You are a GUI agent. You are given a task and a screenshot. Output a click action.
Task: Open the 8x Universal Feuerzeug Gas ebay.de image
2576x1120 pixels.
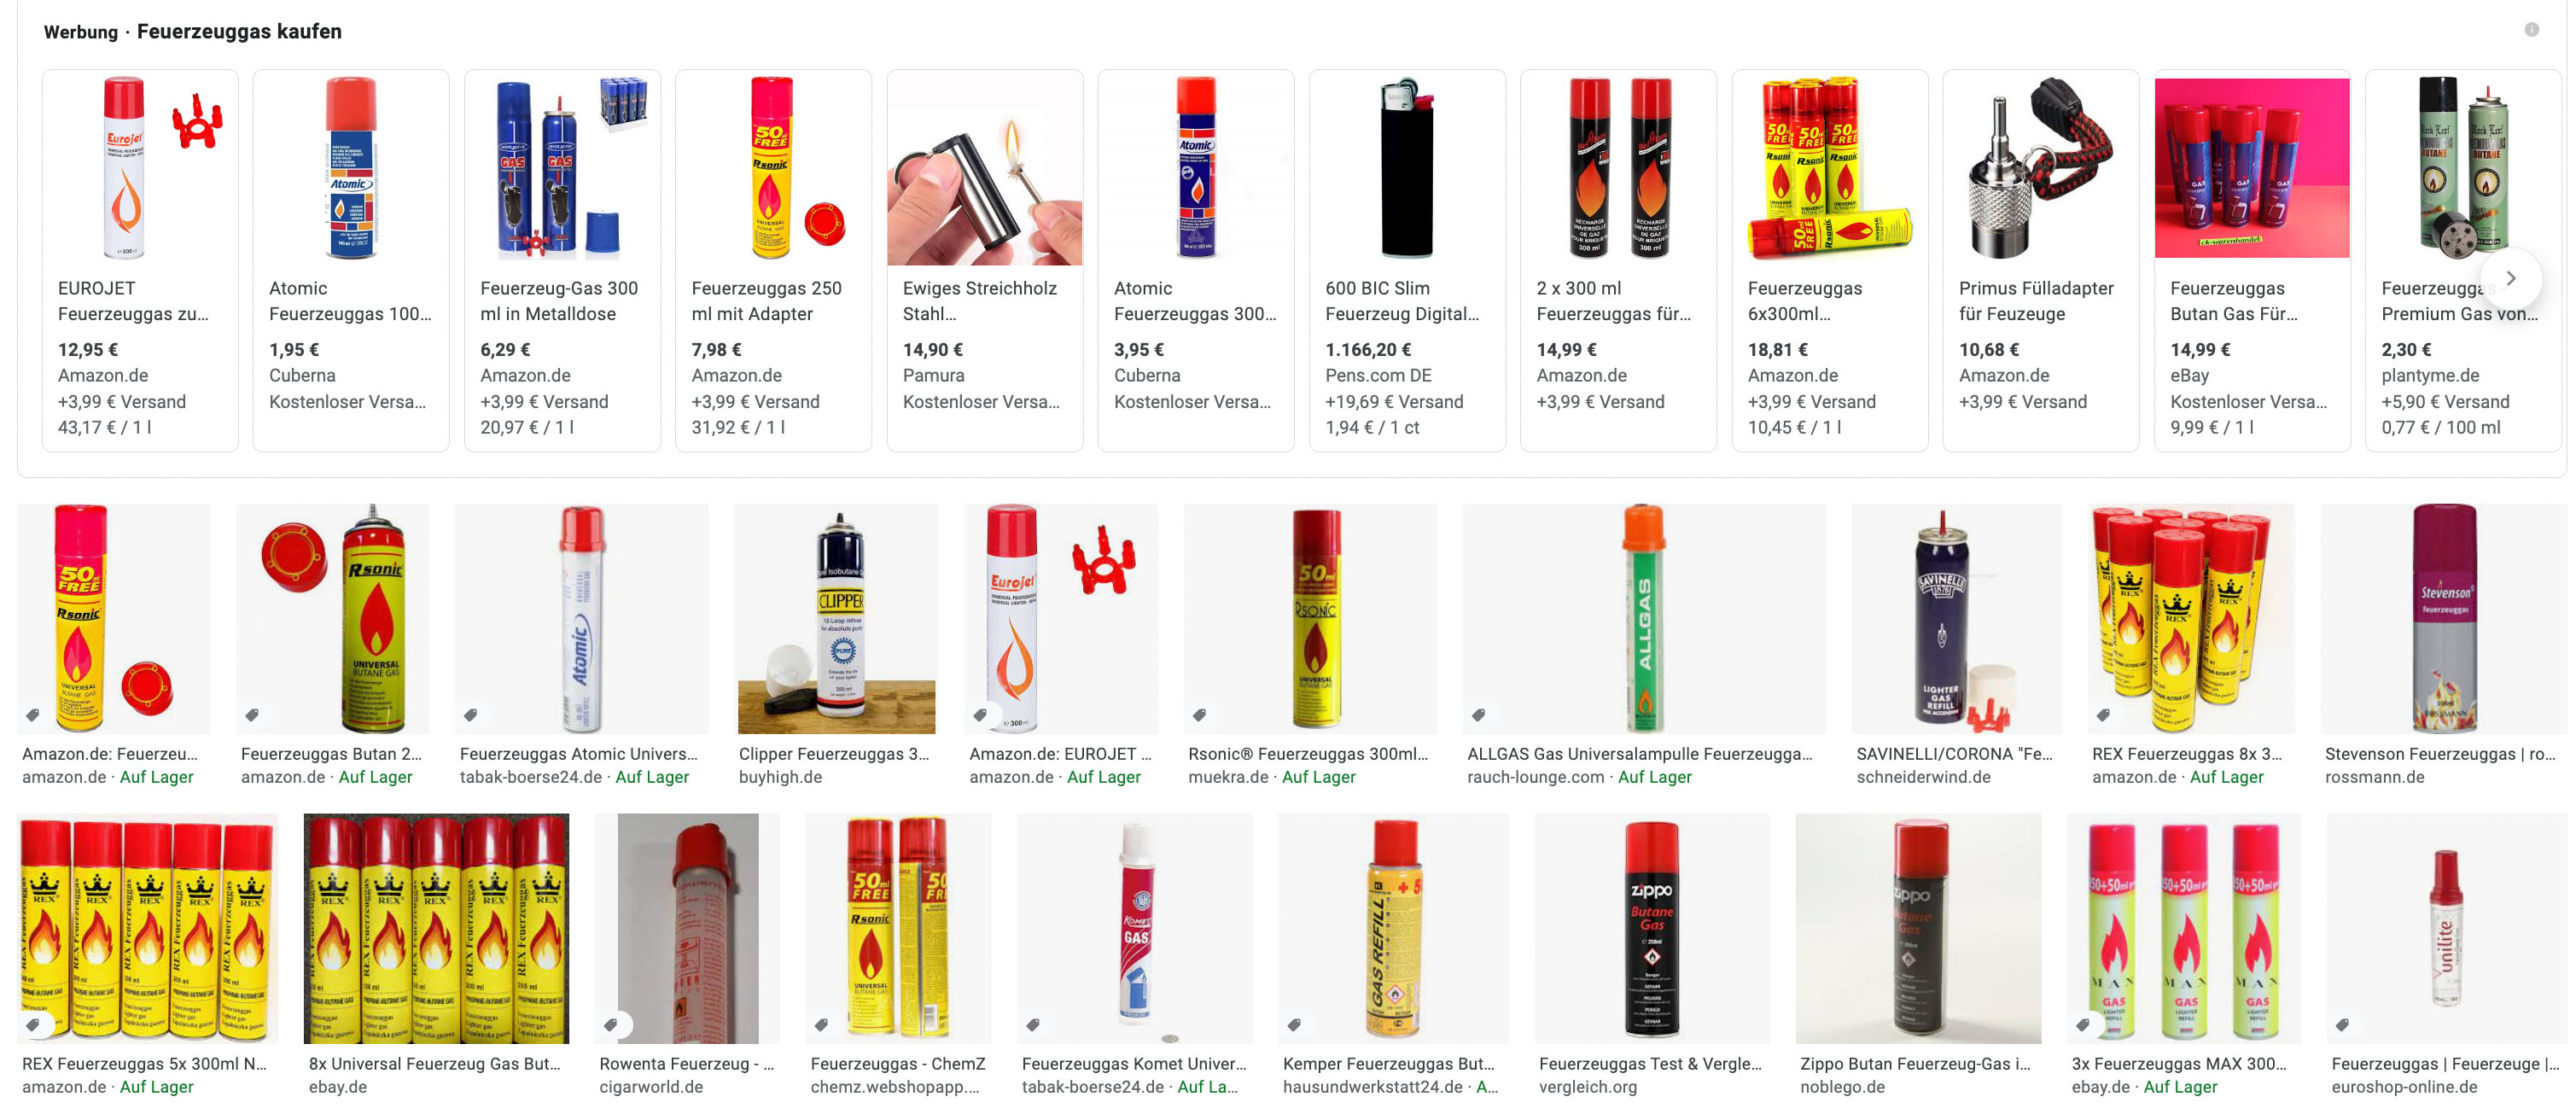coord(436,929)
